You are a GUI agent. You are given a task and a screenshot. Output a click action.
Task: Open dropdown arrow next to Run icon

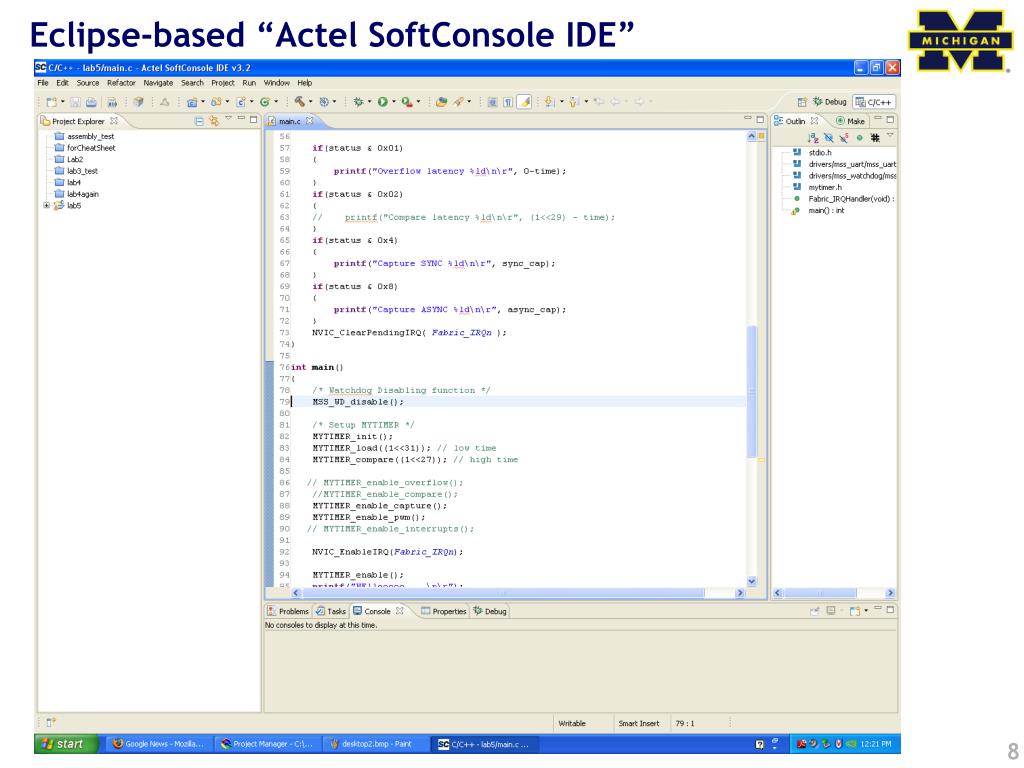pyautogui.click(x=394, y=101)
